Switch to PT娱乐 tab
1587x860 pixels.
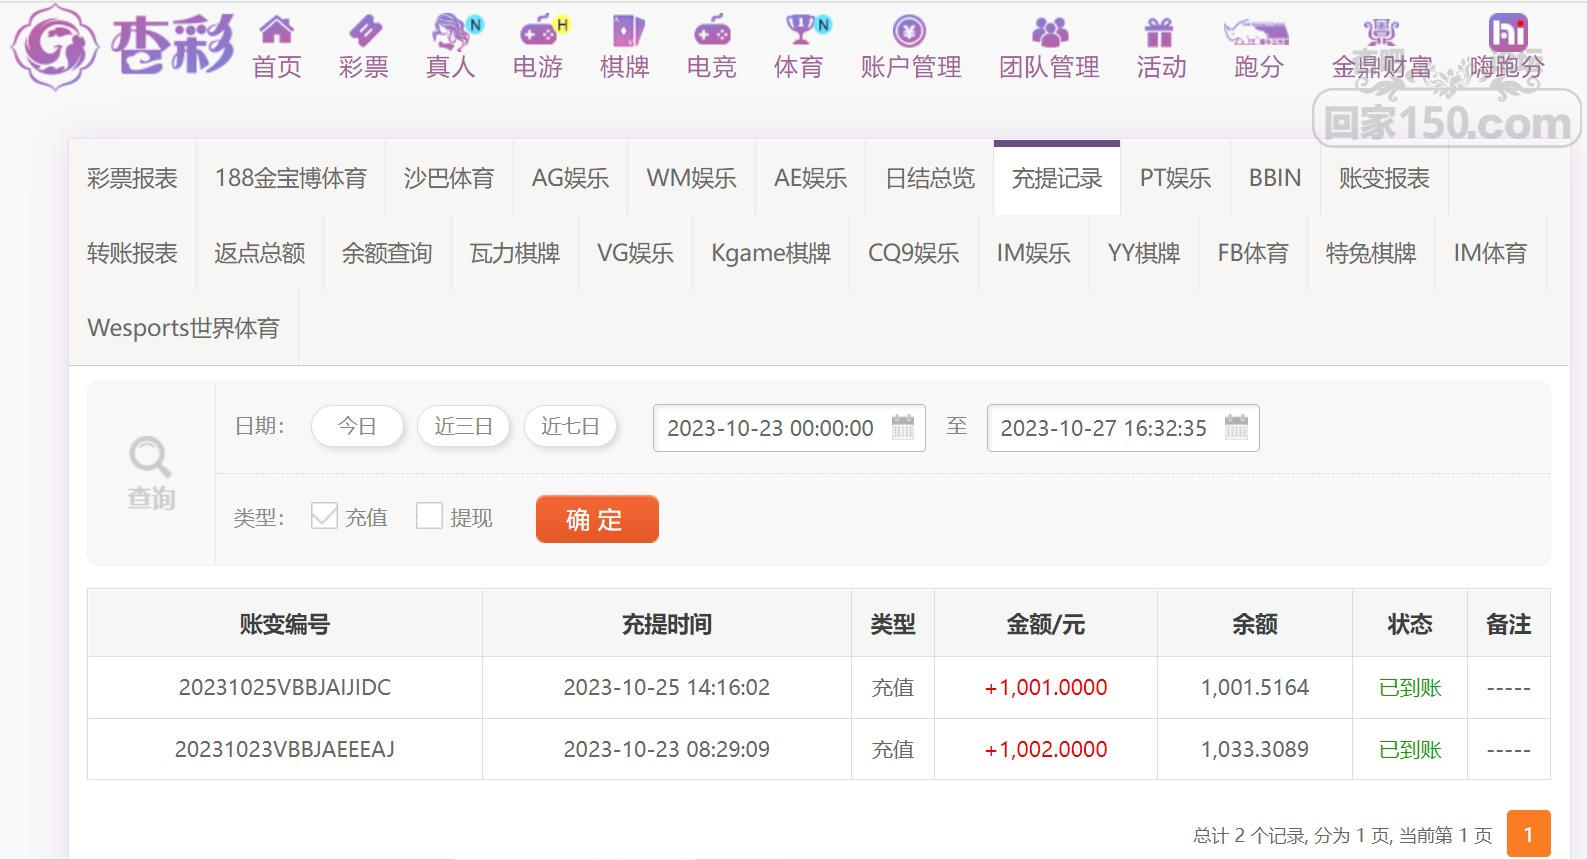click(1176, 178)
